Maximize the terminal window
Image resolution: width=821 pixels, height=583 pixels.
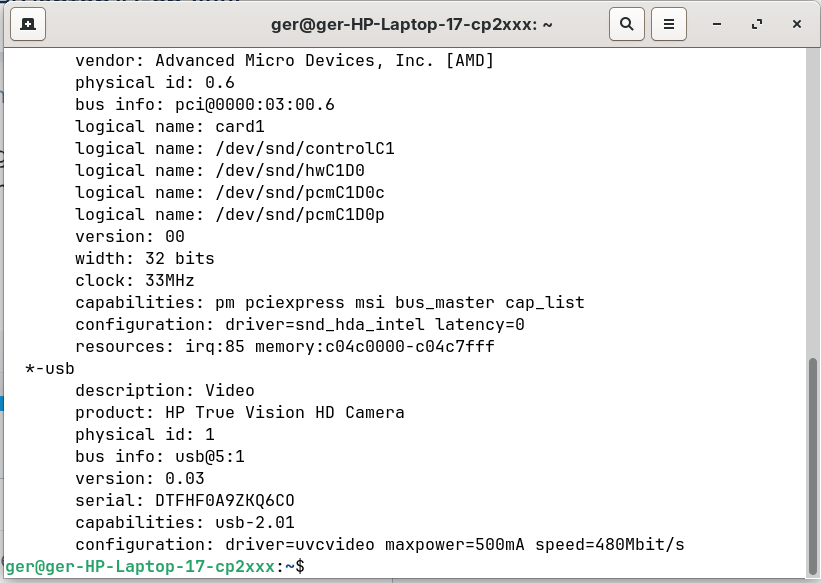pos(757,23)
